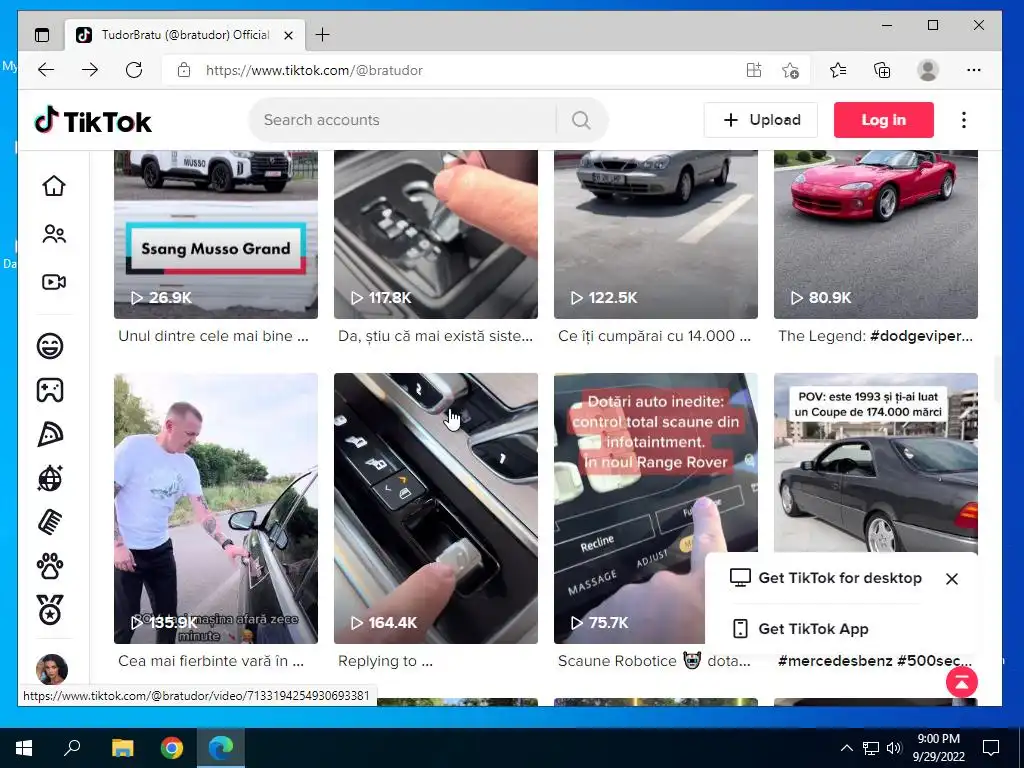Click Get TikTok App
This screenshot has height=768, width=1024.
pos(801,629)
